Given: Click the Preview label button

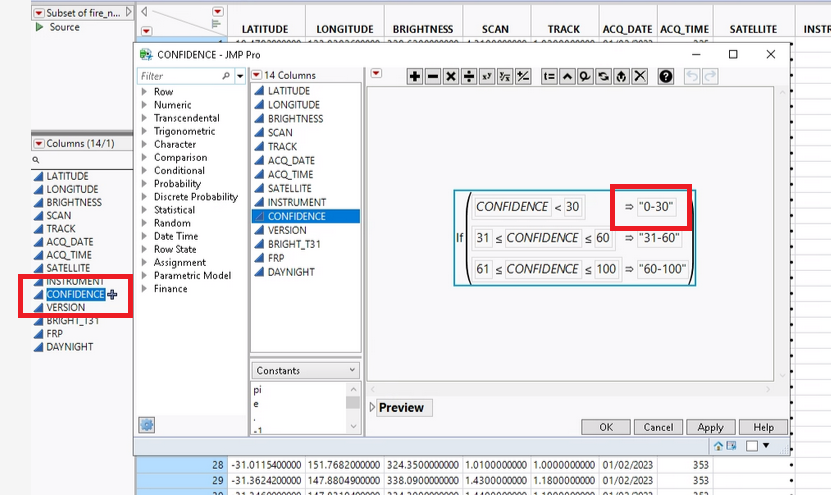Looking at the screenshot, I should [404, 408].
